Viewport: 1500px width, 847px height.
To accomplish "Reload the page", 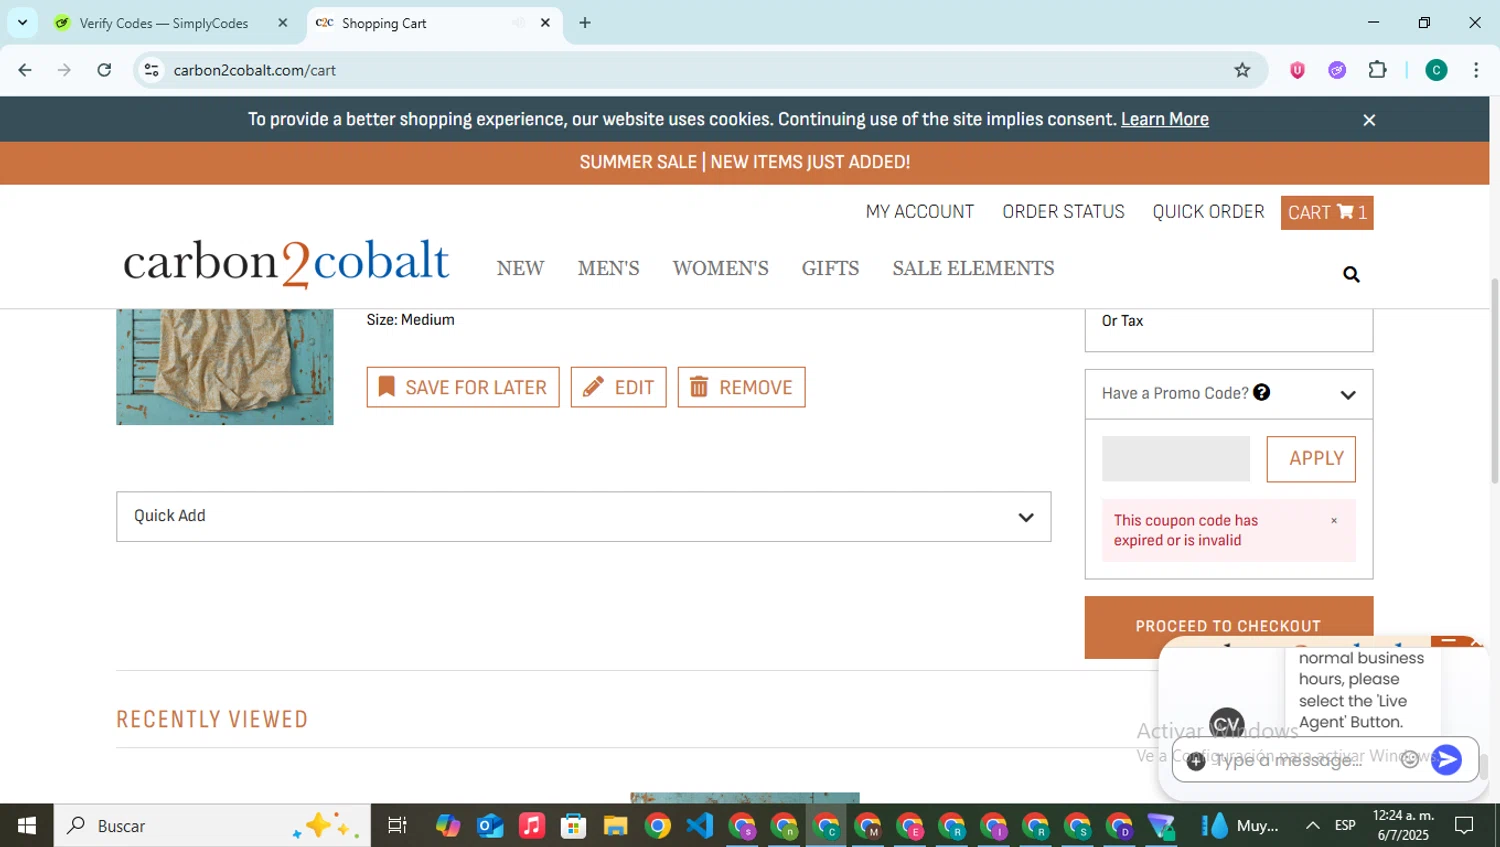I will click(x=104, y=70).
